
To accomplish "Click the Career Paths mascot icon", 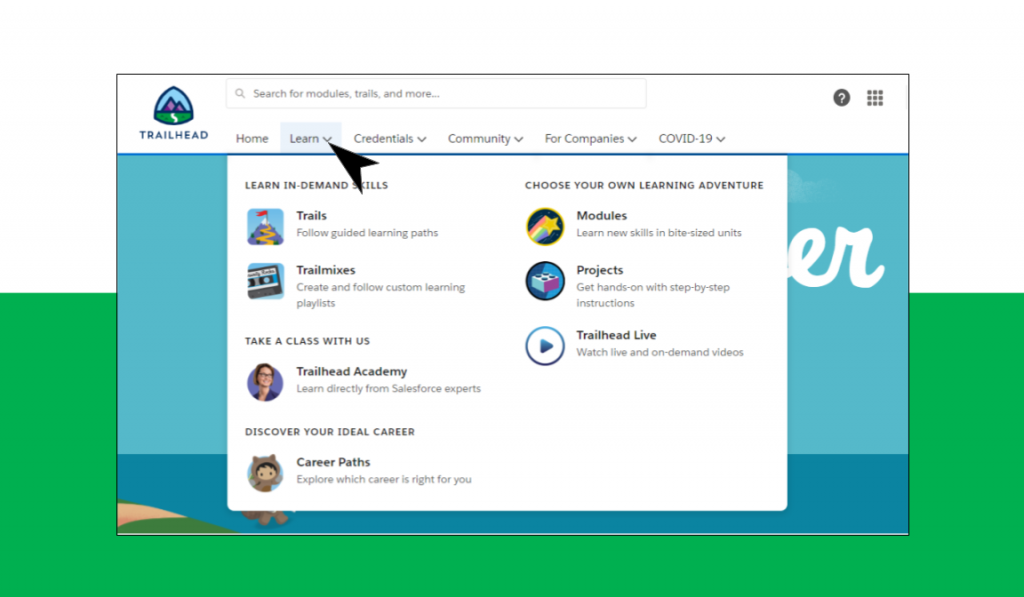I will (265, 473).
